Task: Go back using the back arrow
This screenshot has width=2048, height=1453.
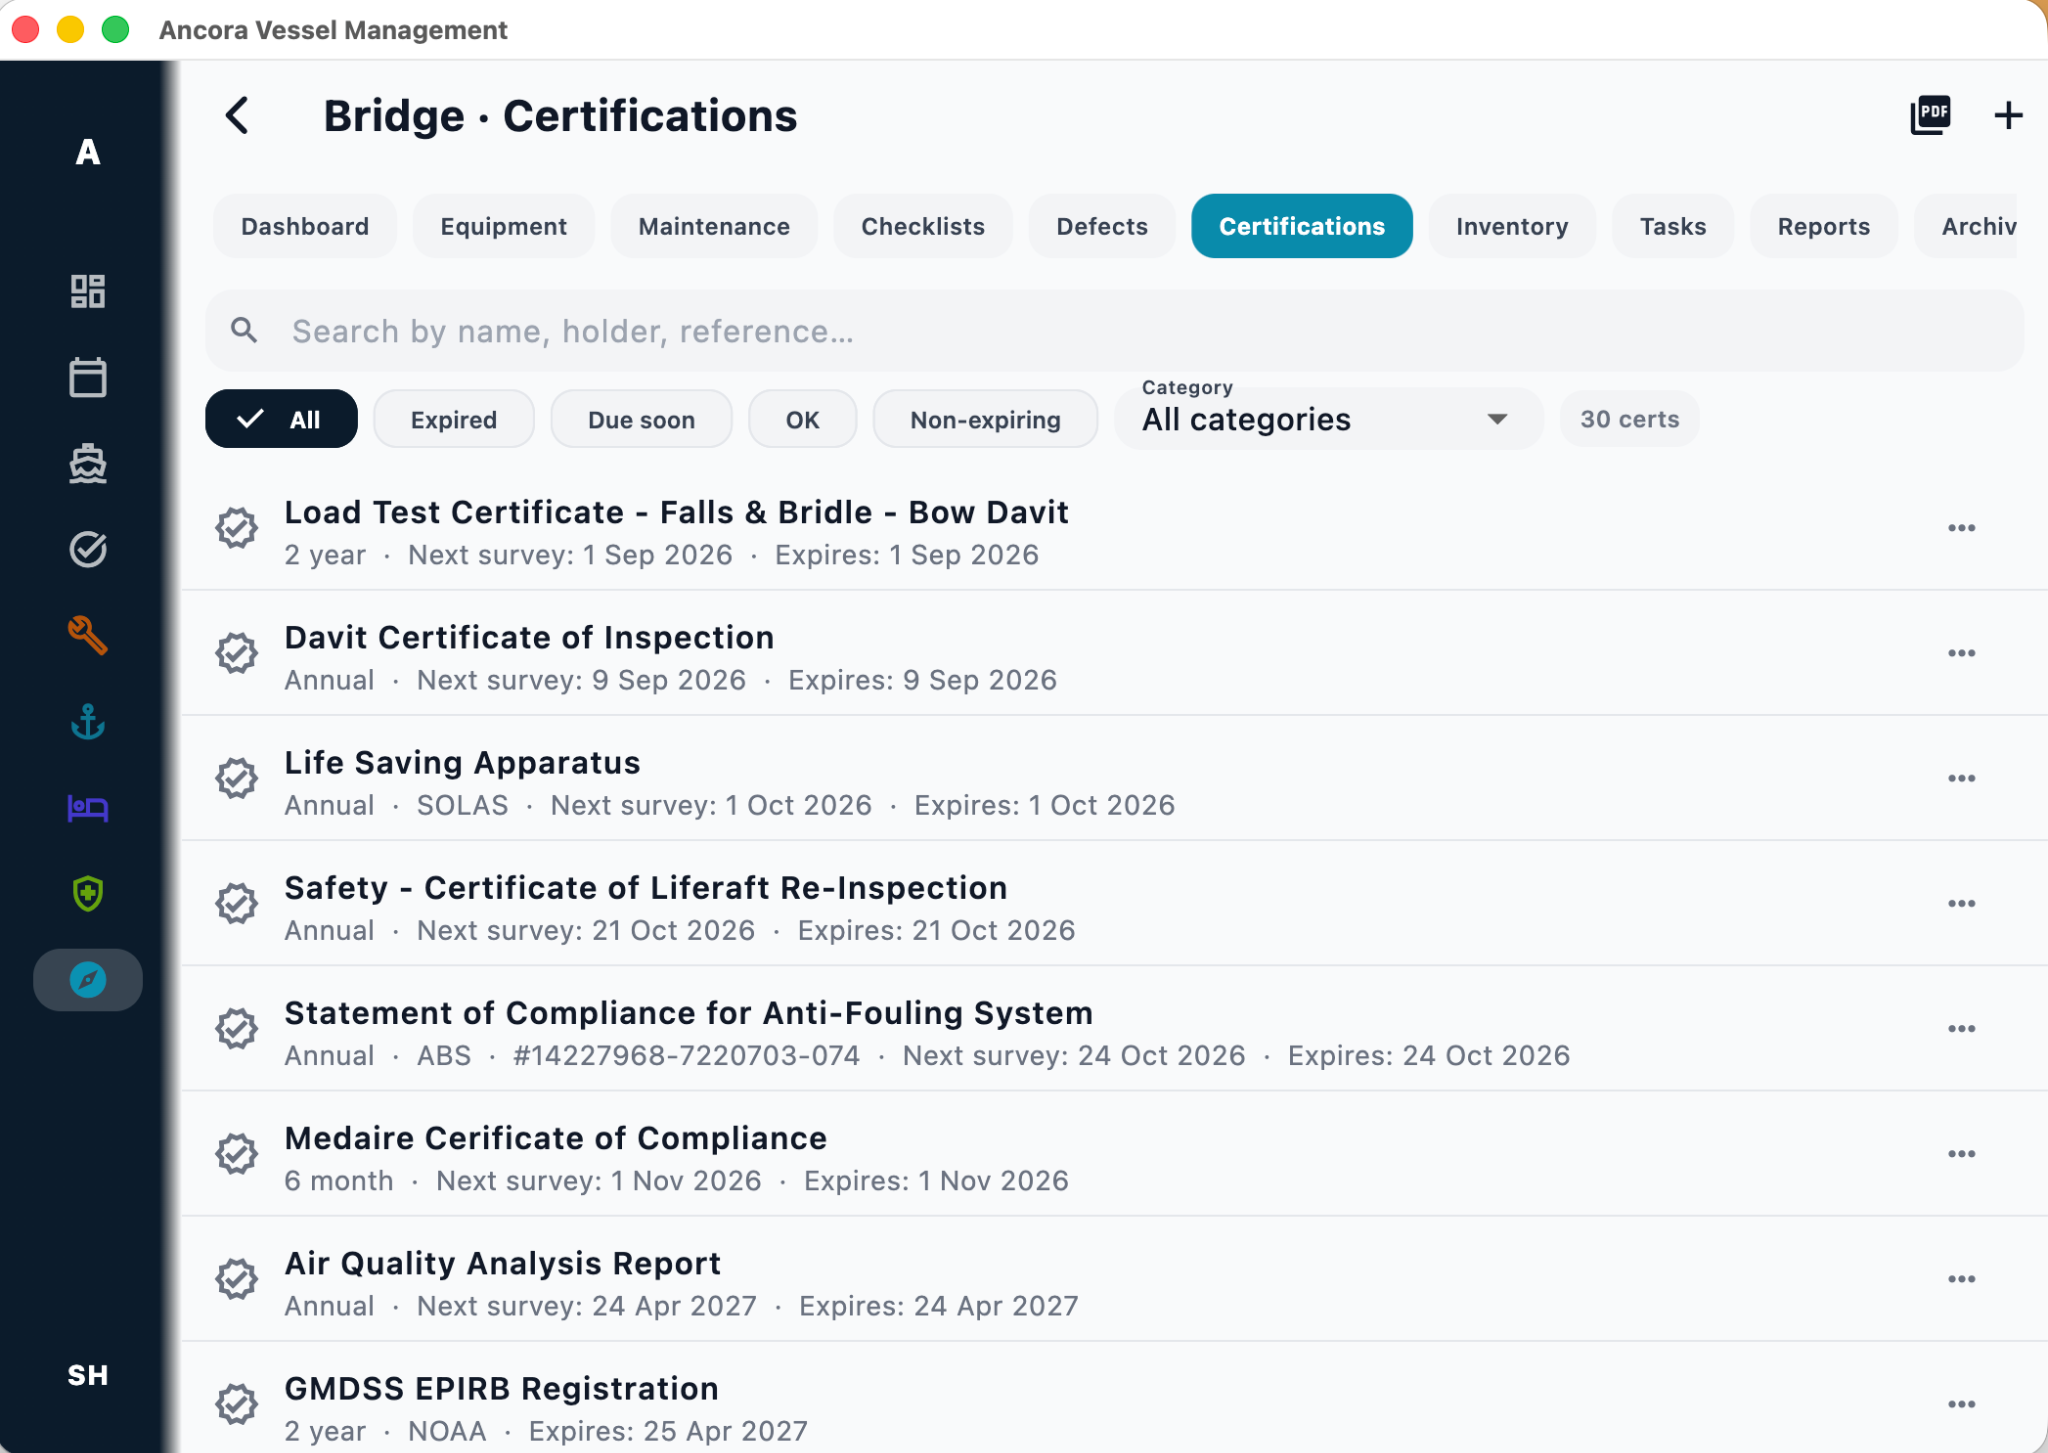Action: click(237, 116)
